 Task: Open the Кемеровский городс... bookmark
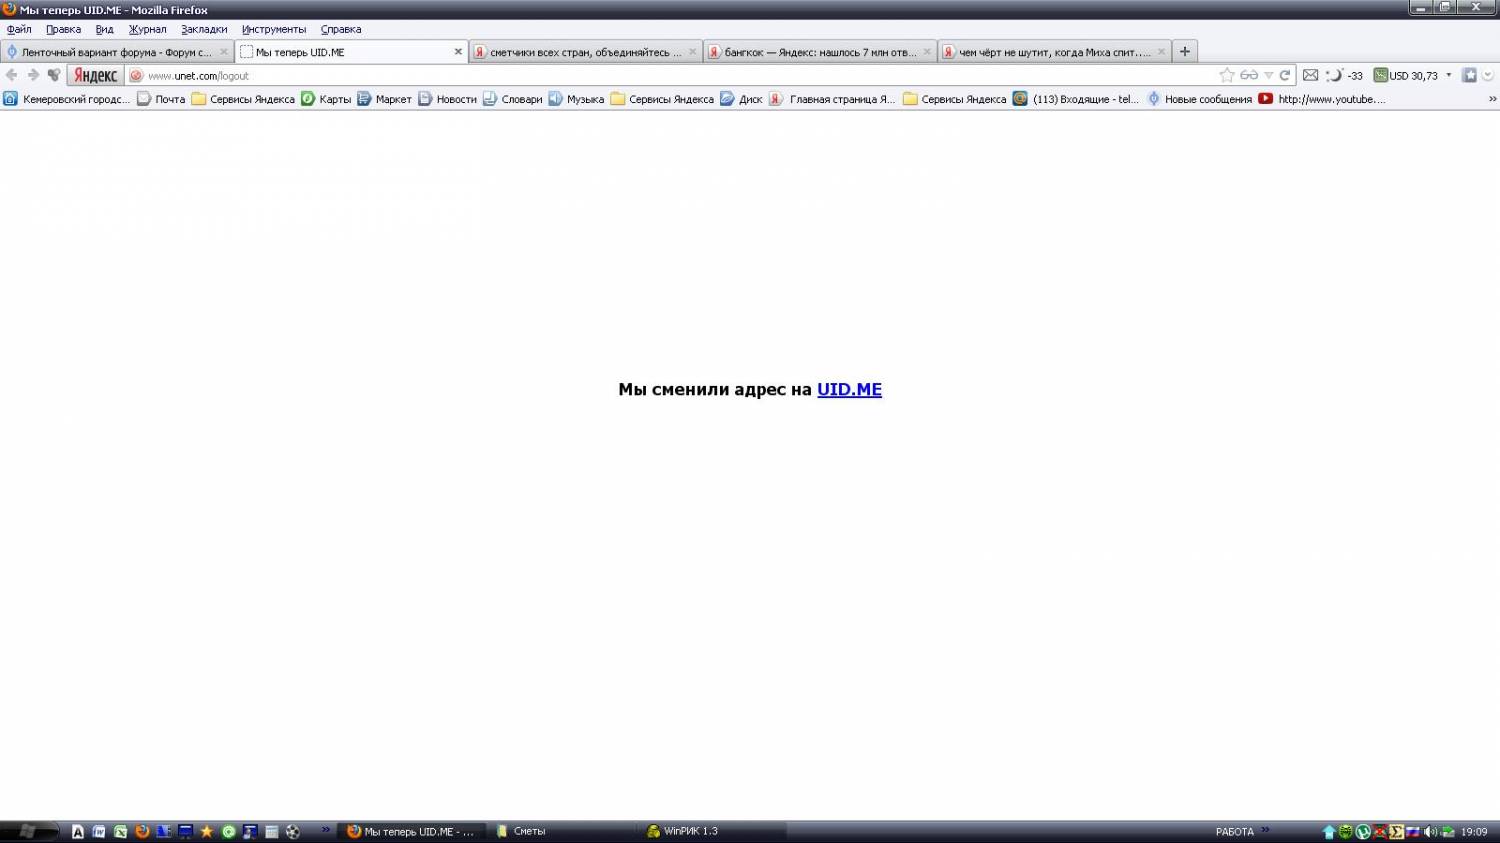[x=67, y=99]
